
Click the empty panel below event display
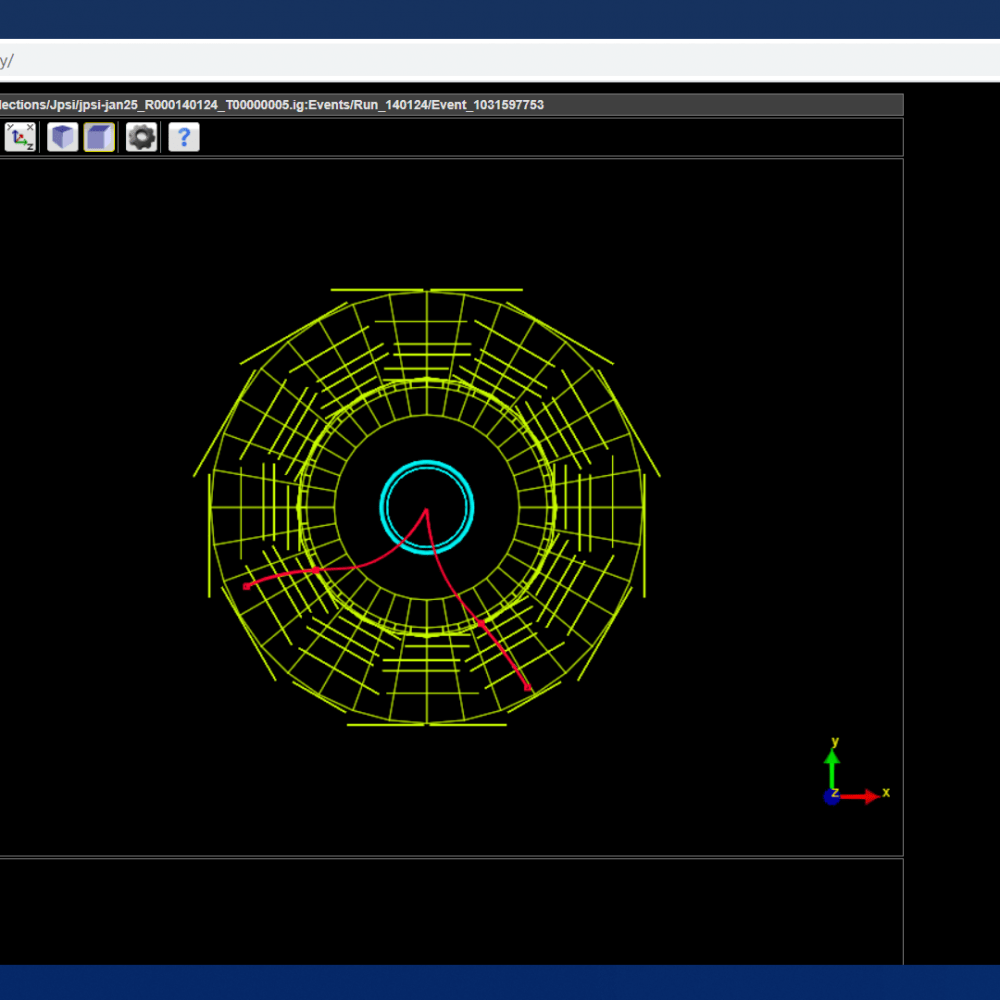pyautogui.click(x=450, y=910)
